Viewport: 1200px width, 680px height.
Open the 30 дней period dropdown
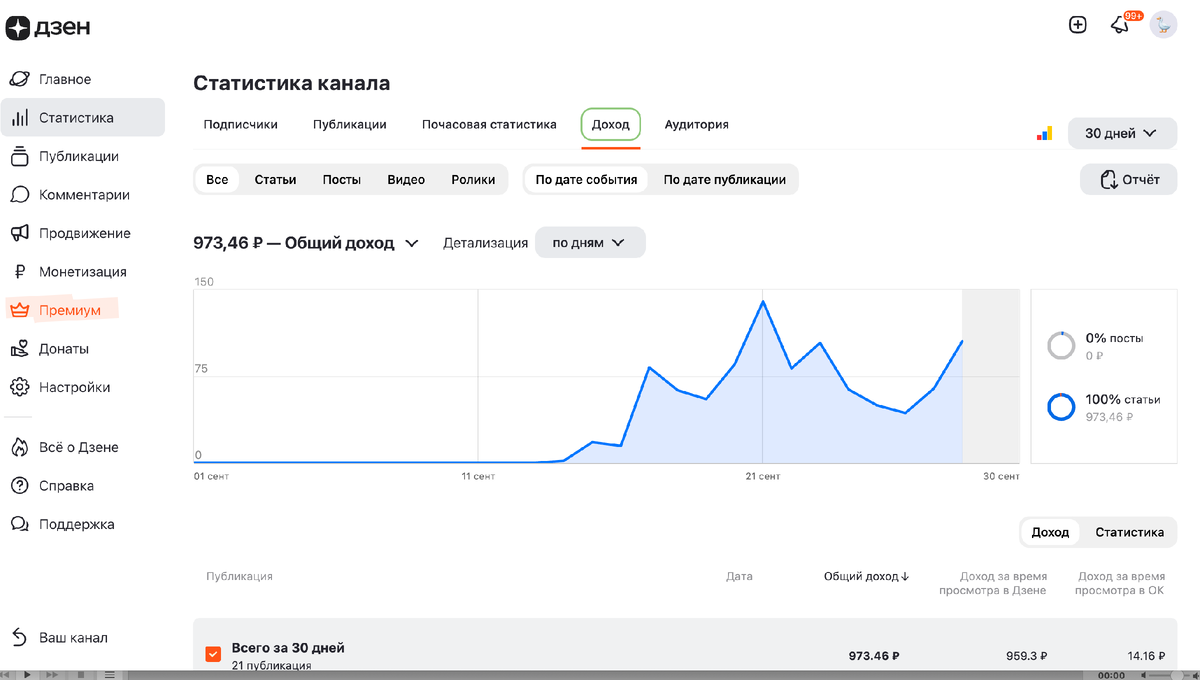pyautogui.click(x=1122, y=133)
